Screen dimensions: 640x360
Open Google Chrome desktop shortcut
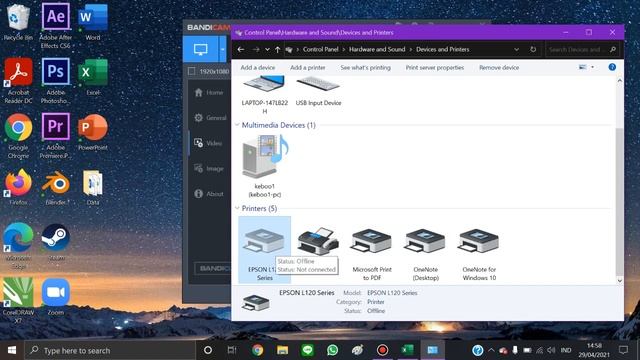[x=18, y=136]
